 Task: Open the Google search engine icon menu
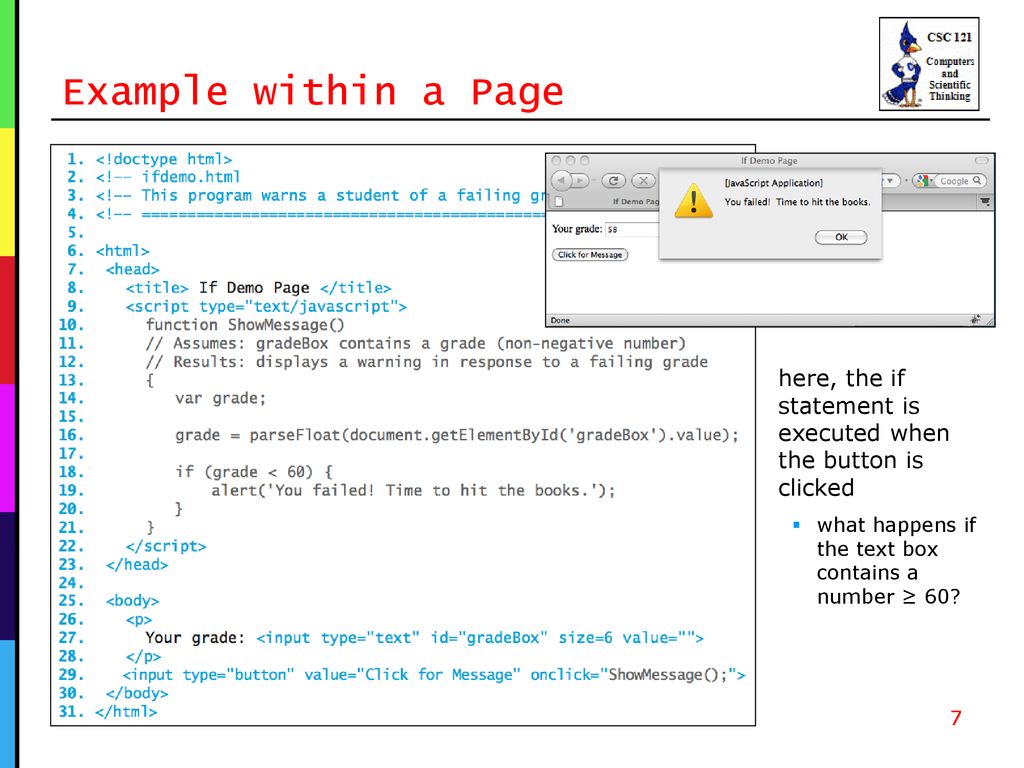tap(923, 181)
